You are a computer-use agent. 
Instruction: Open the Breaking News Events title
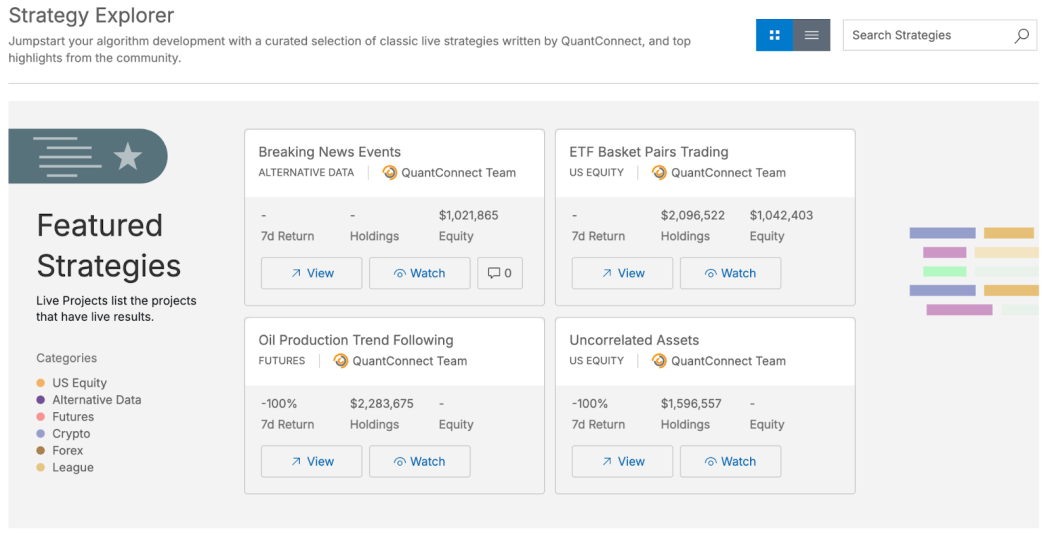point(329,152)
